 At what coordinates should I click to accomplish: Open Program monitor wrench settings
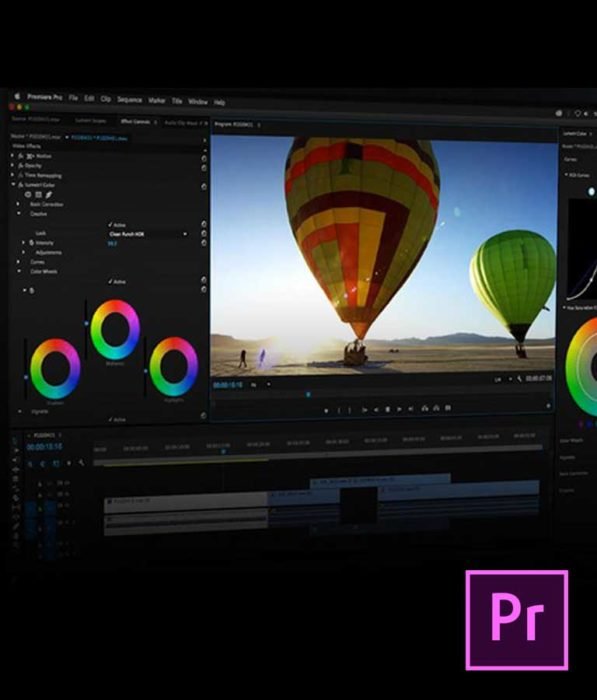[x=519, y=379]
